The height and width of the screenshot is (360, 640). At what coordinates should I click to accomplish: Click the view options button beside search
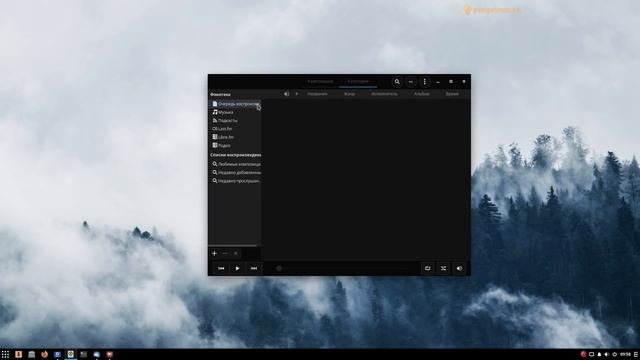click(x=411, y=82)
